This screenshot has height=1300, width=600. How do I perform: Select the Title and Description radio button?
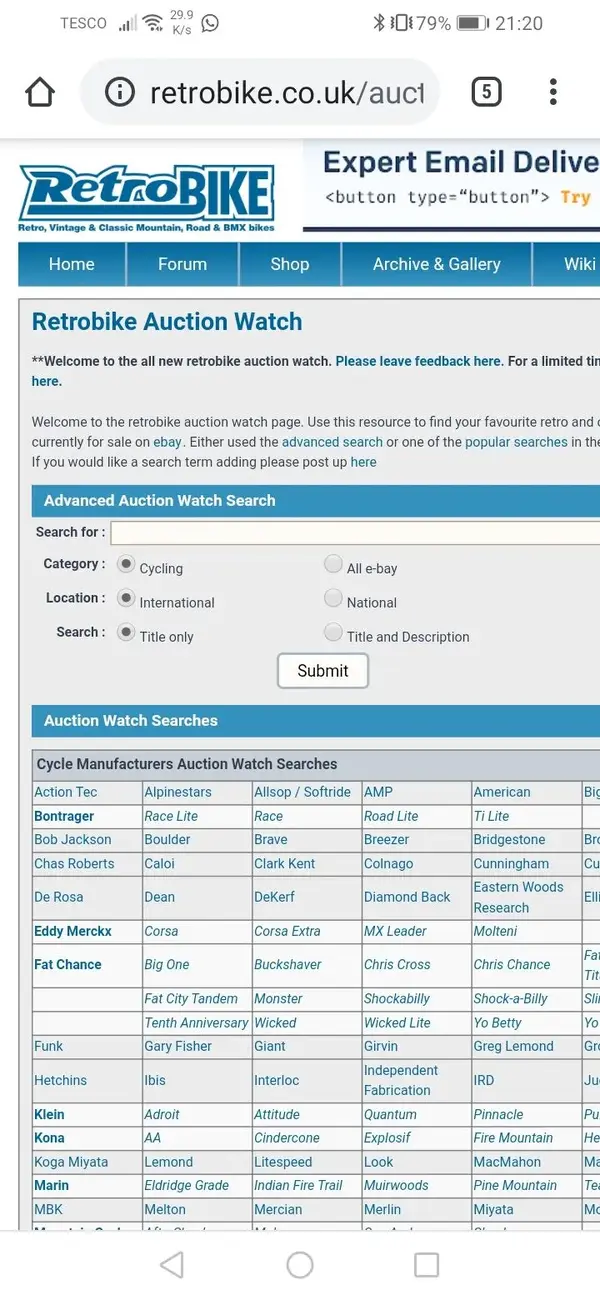coord(333,632)
